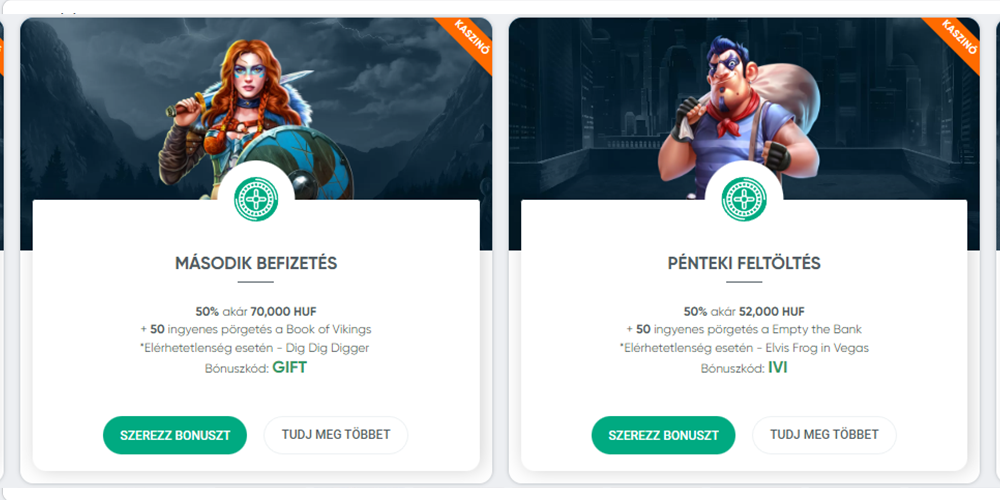1000x500 pixels.
Task: Click Tudj Meg Többet under Pénteki Feltöltés
Action: pyautogui.click(x=824, y=435)
